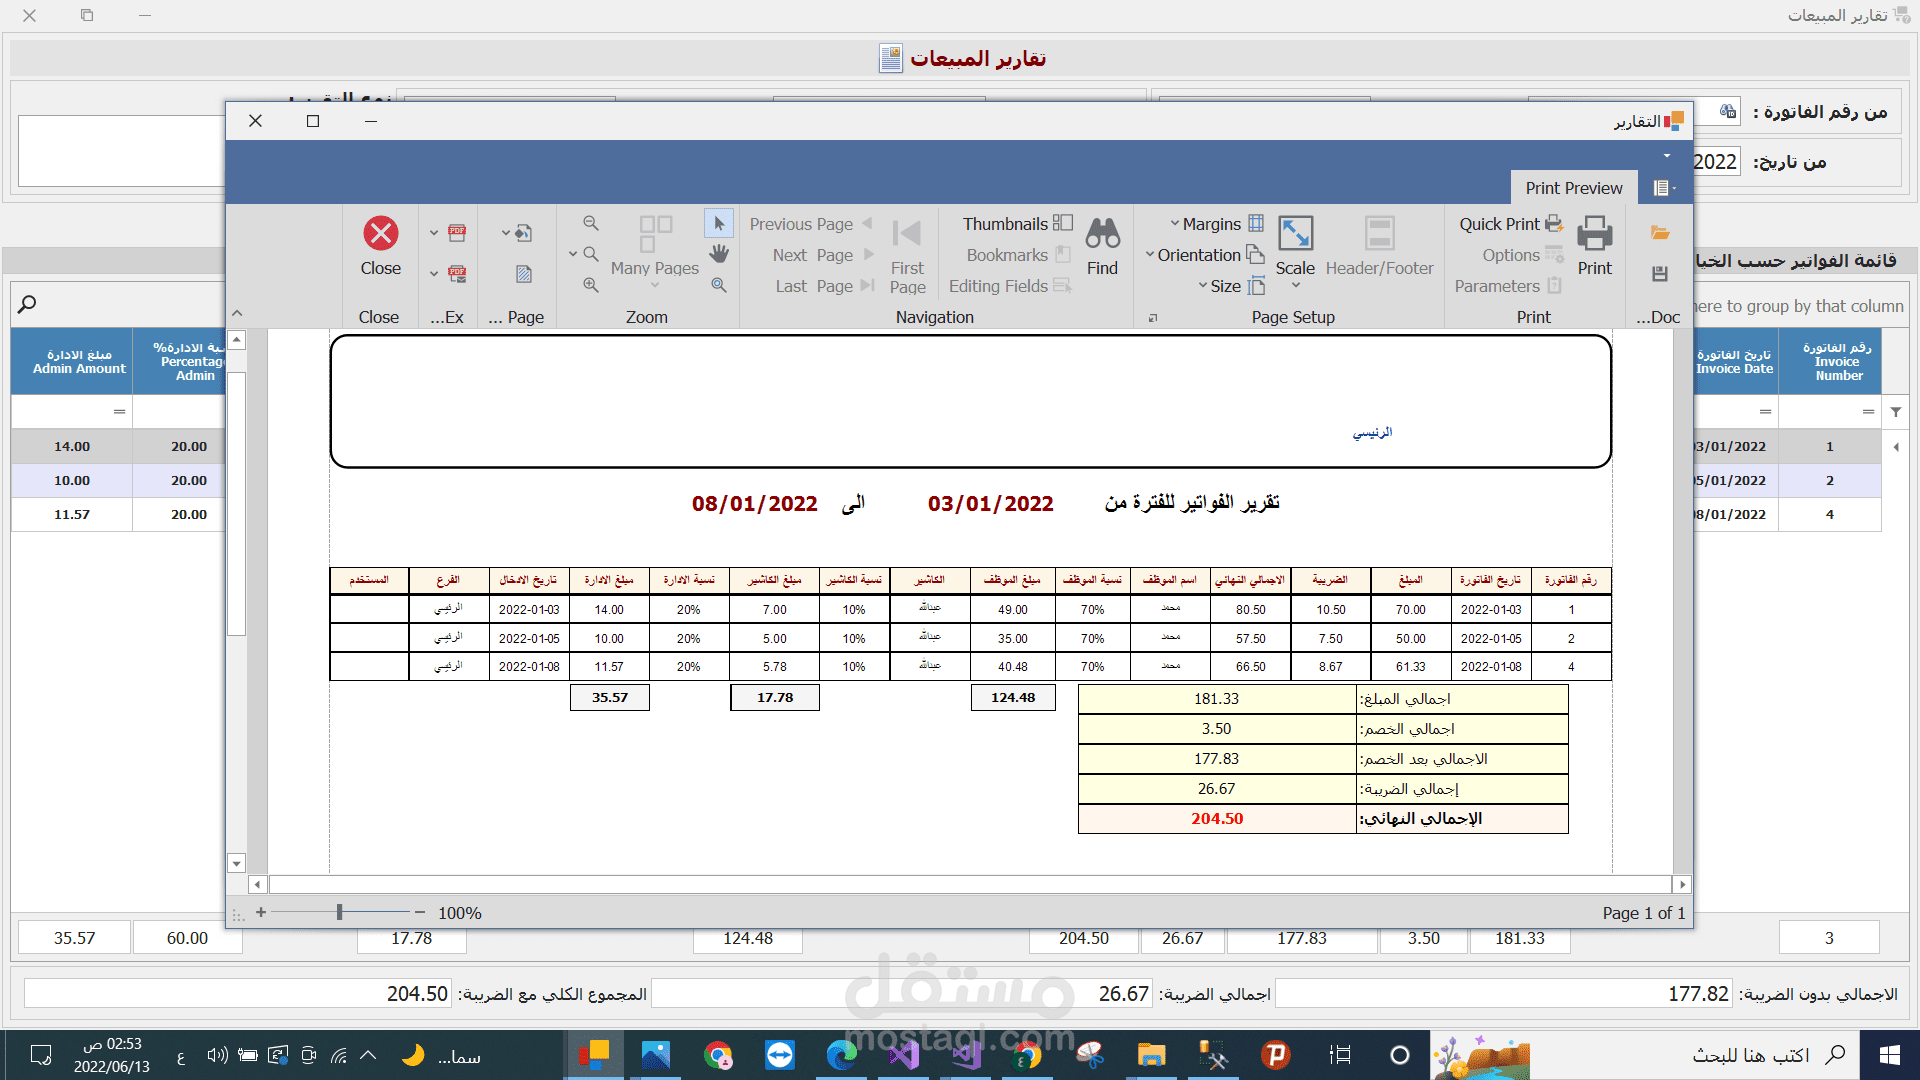Image resolution: width=1920 pixels, height=1080 pixels.
Task: Enable the Hand tool
Action: (718, 254)
